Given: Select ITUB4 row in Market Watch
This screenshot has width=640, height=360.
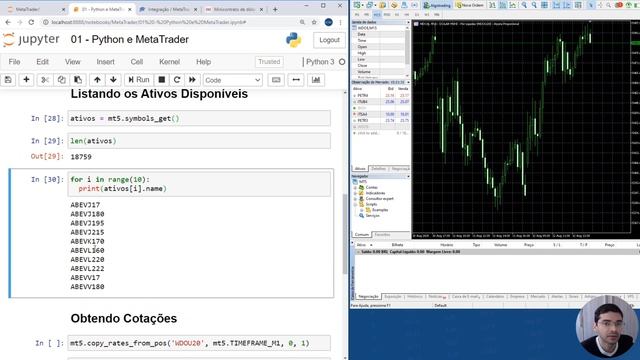Looking at the screenshot, I should [x=380, y=102].
